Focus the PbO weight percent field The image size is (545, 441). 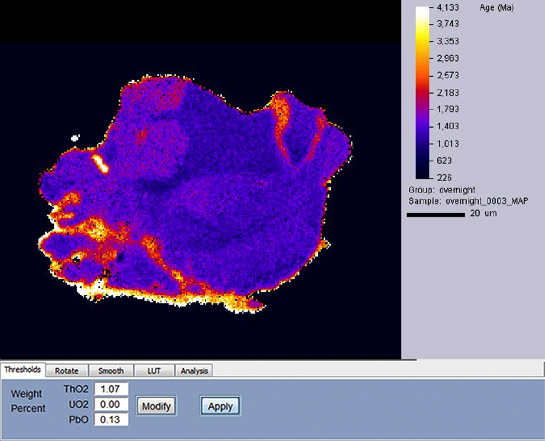point(111,419)
